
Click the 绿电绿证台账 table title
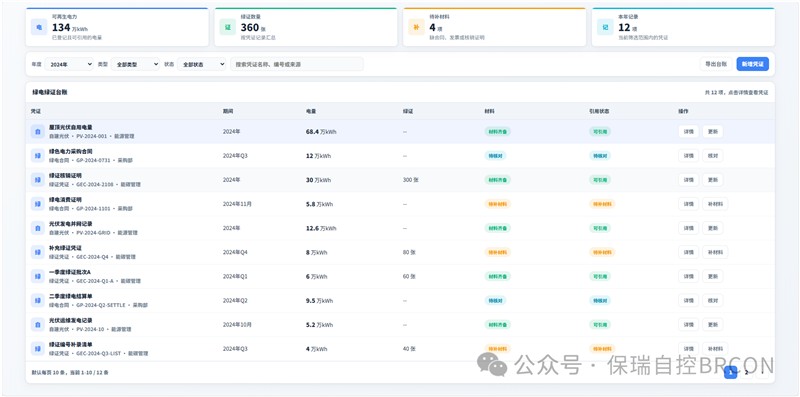49,92
